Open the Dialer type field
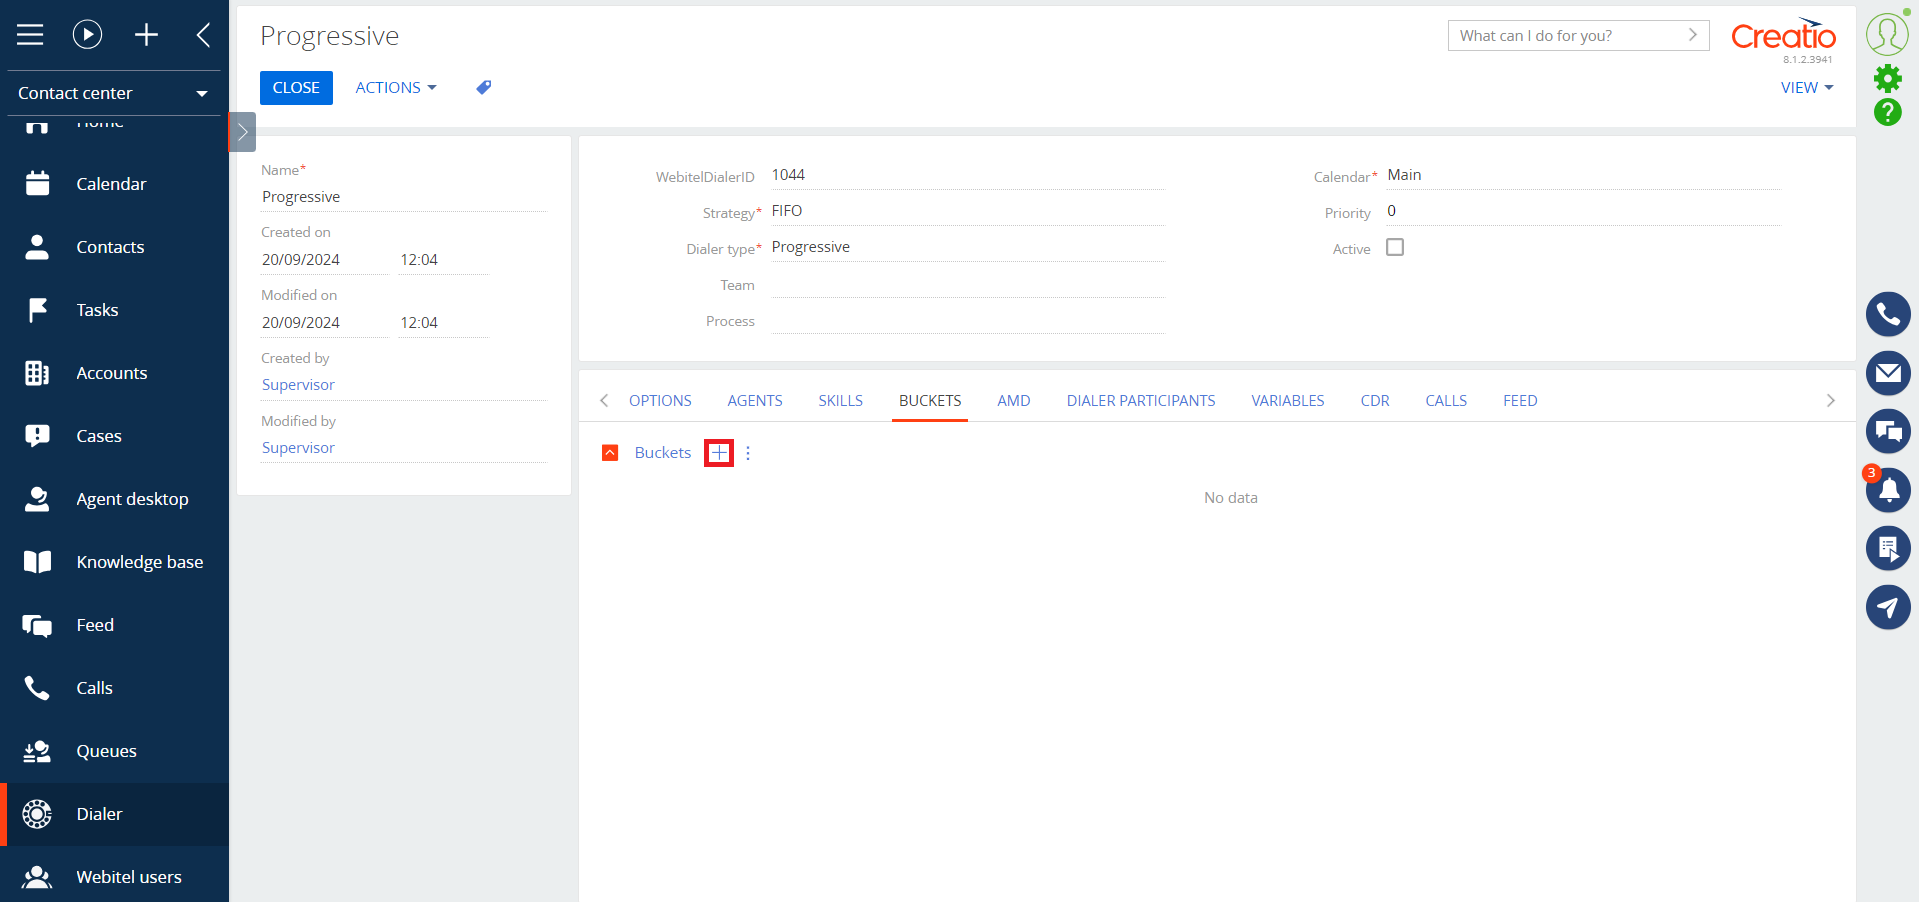Screen dimensions: 1919x902 [967, 247]
